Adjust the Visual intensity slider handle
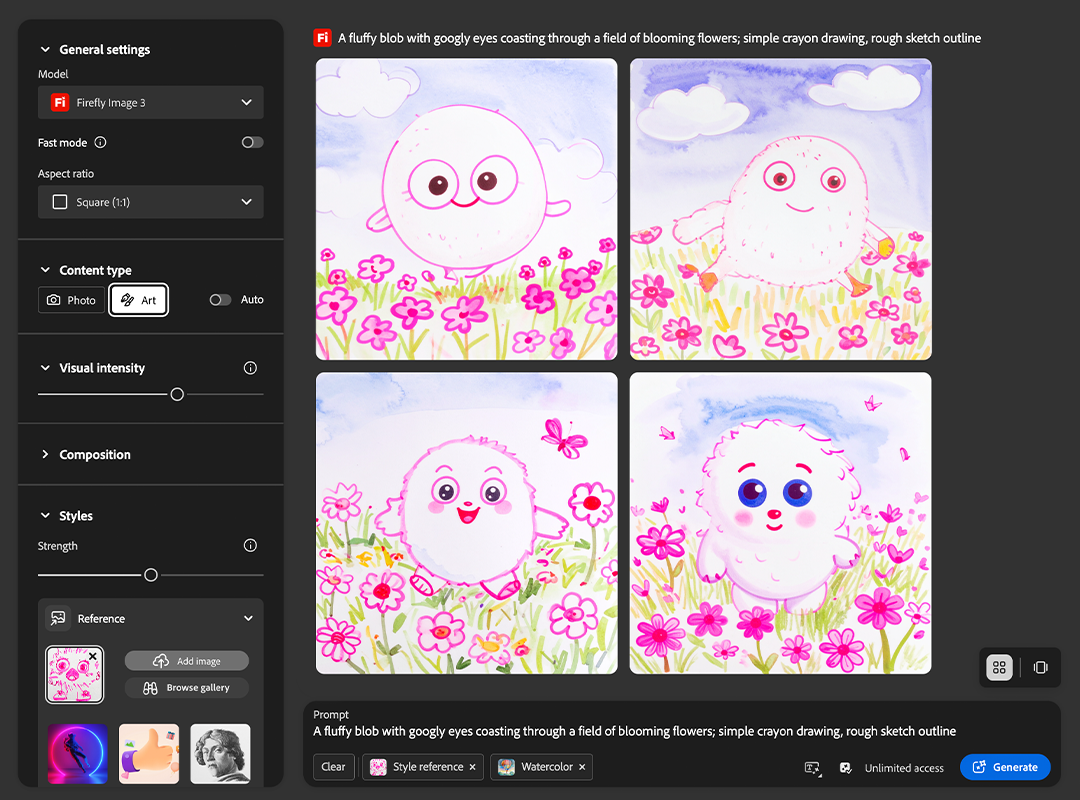 tap(177, 395)
